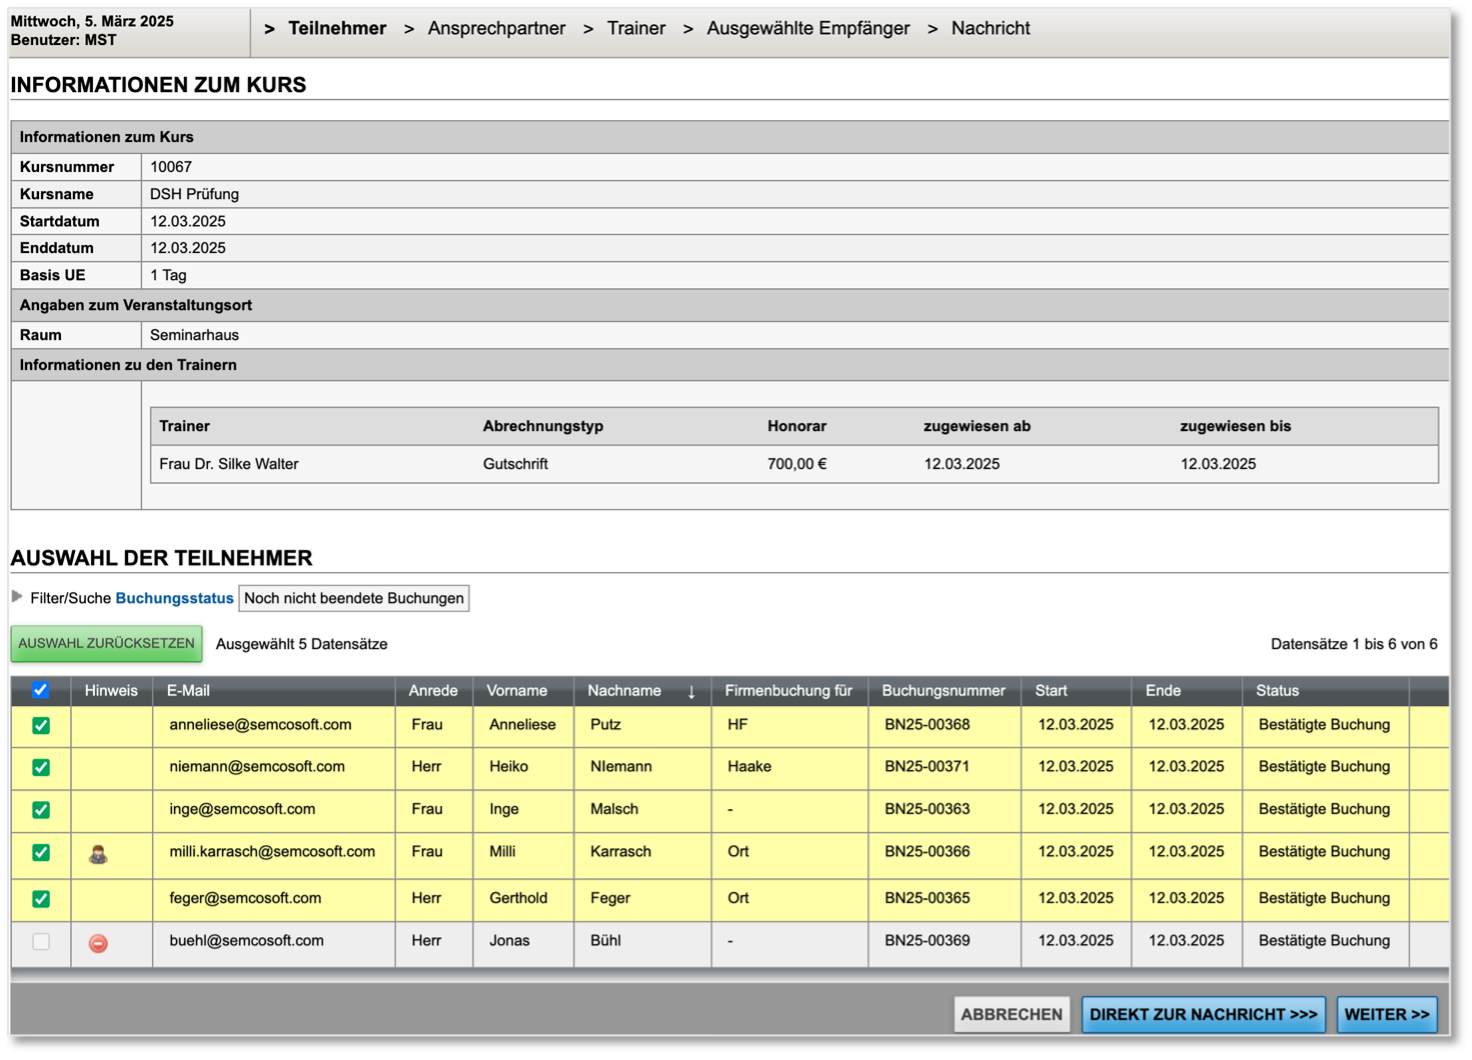Click the Buchungsstatus filter label link

[174, 598]
